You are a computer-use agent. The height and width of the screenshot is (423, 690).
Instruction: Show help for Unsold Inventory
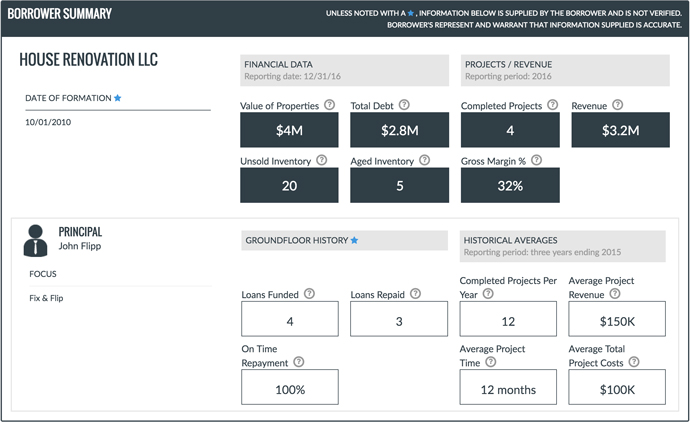tap(321, 160)
